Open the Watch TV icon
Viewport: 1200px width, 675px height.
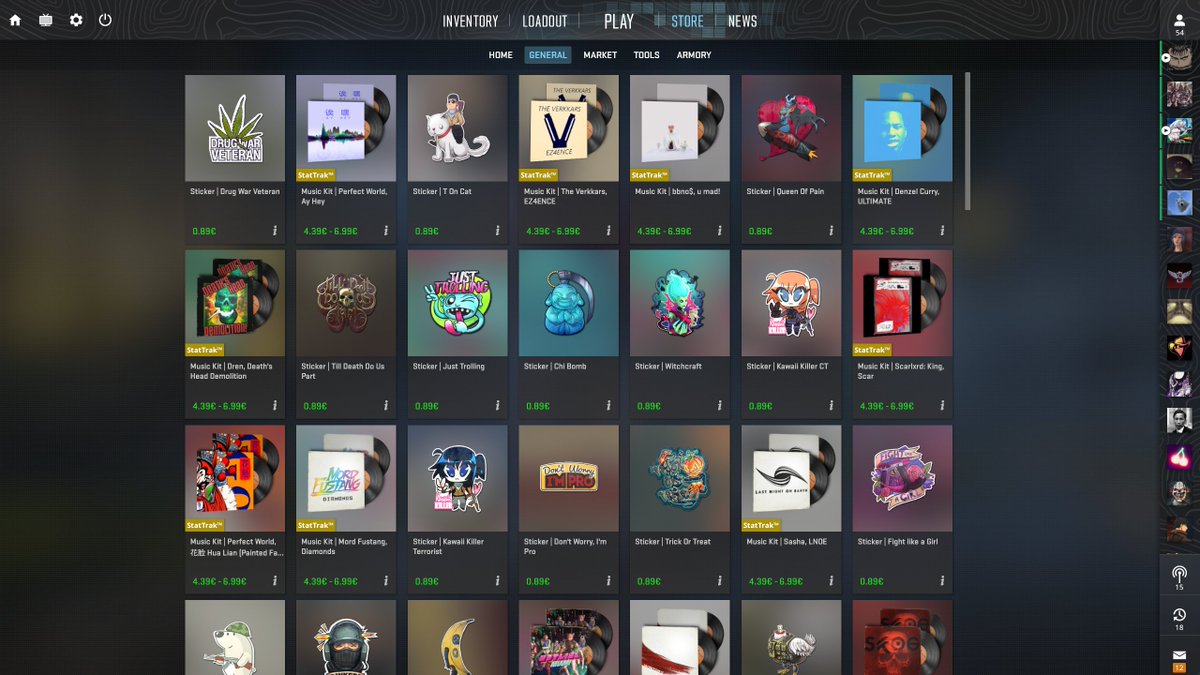[46, 20]
